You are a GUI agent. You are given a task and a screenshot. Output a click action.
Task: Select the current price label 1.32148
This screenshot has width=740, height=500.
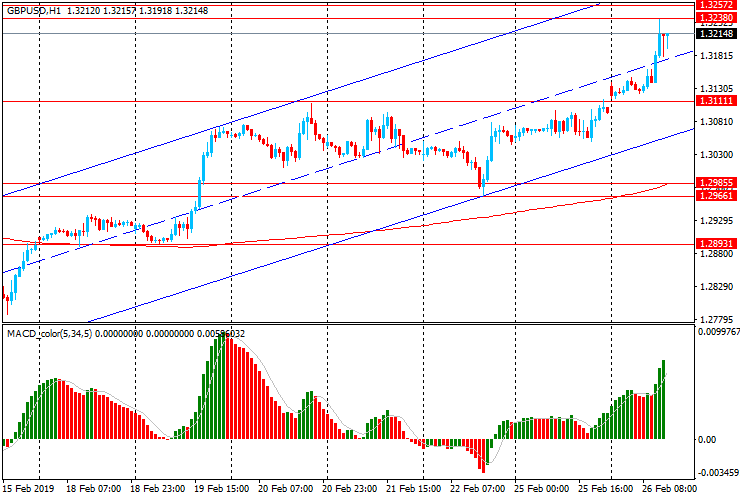coord(717,34)
